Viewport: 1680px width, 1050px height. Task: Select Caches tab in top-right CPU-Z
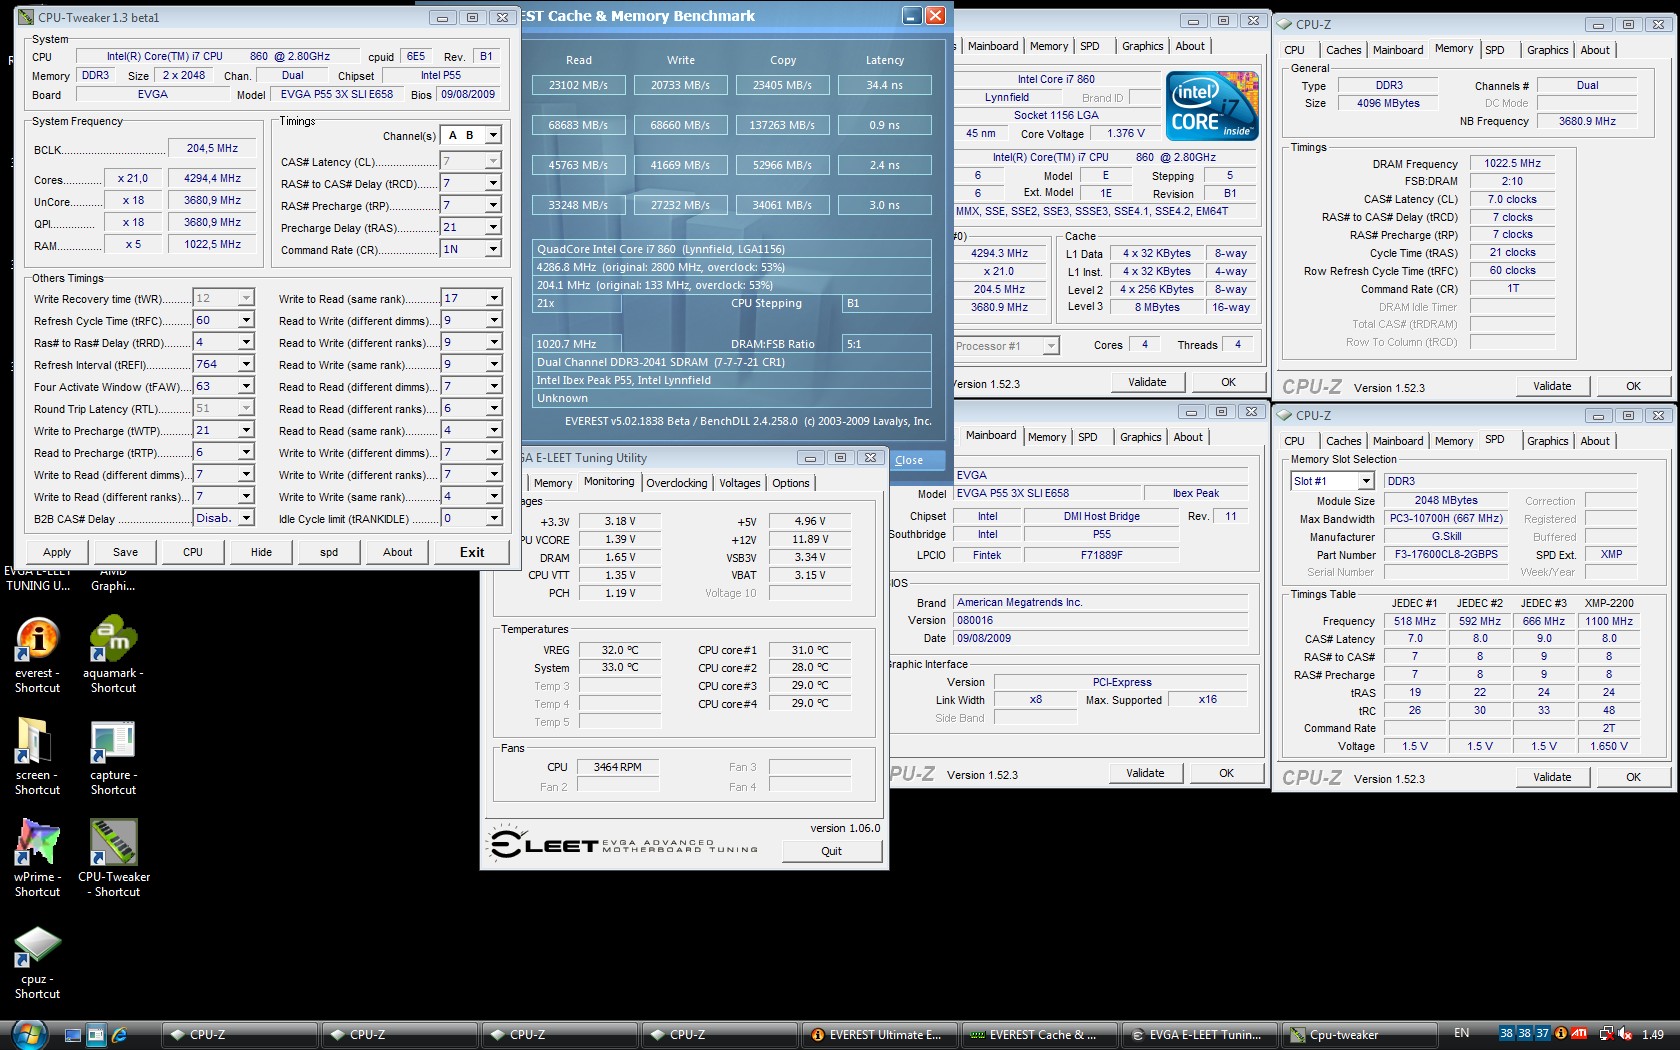pyautogui.click(x=1344, y=50)
